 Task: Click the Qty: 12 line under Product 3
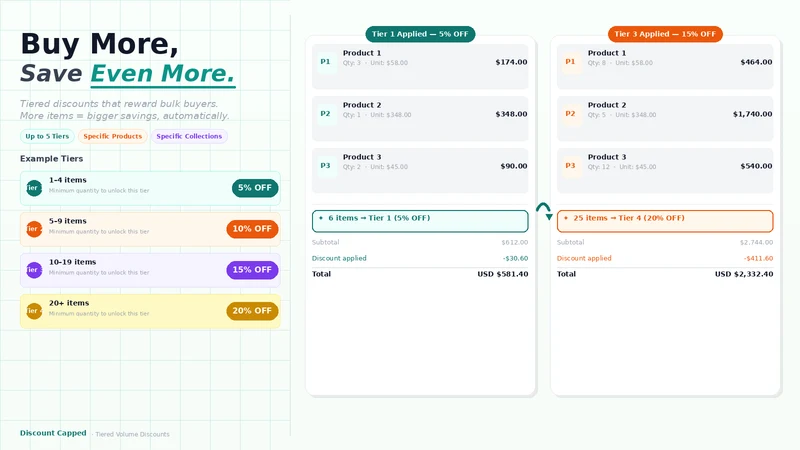tap(622, 167)
